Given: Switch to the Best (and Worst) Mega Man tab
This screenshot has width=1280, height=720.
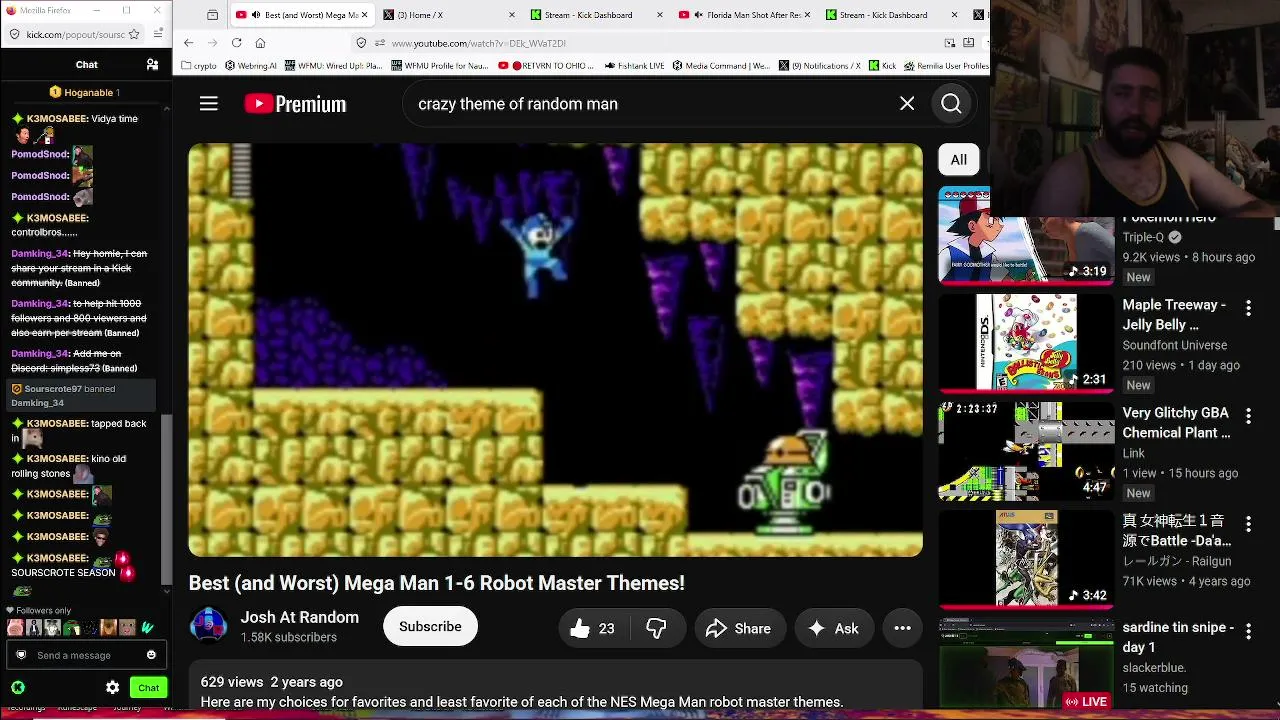Looking at the screenshot, I should [301, 15].
